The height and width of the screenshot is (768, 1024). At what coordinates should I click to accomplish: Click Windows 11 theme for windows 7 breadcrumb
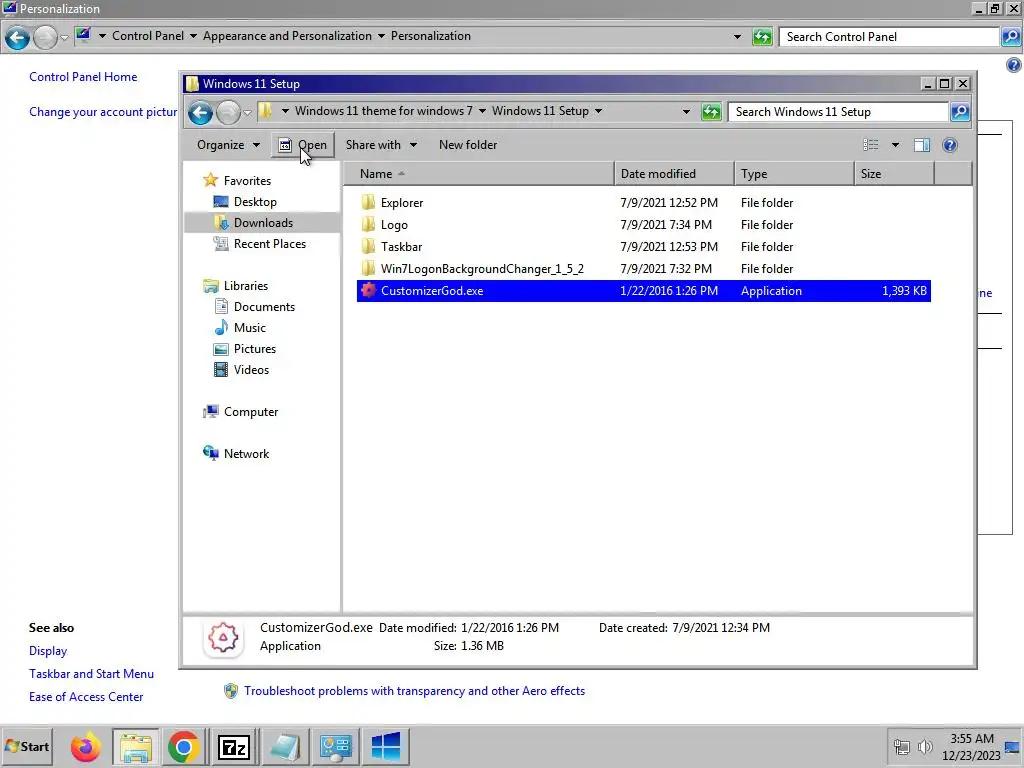383,111
